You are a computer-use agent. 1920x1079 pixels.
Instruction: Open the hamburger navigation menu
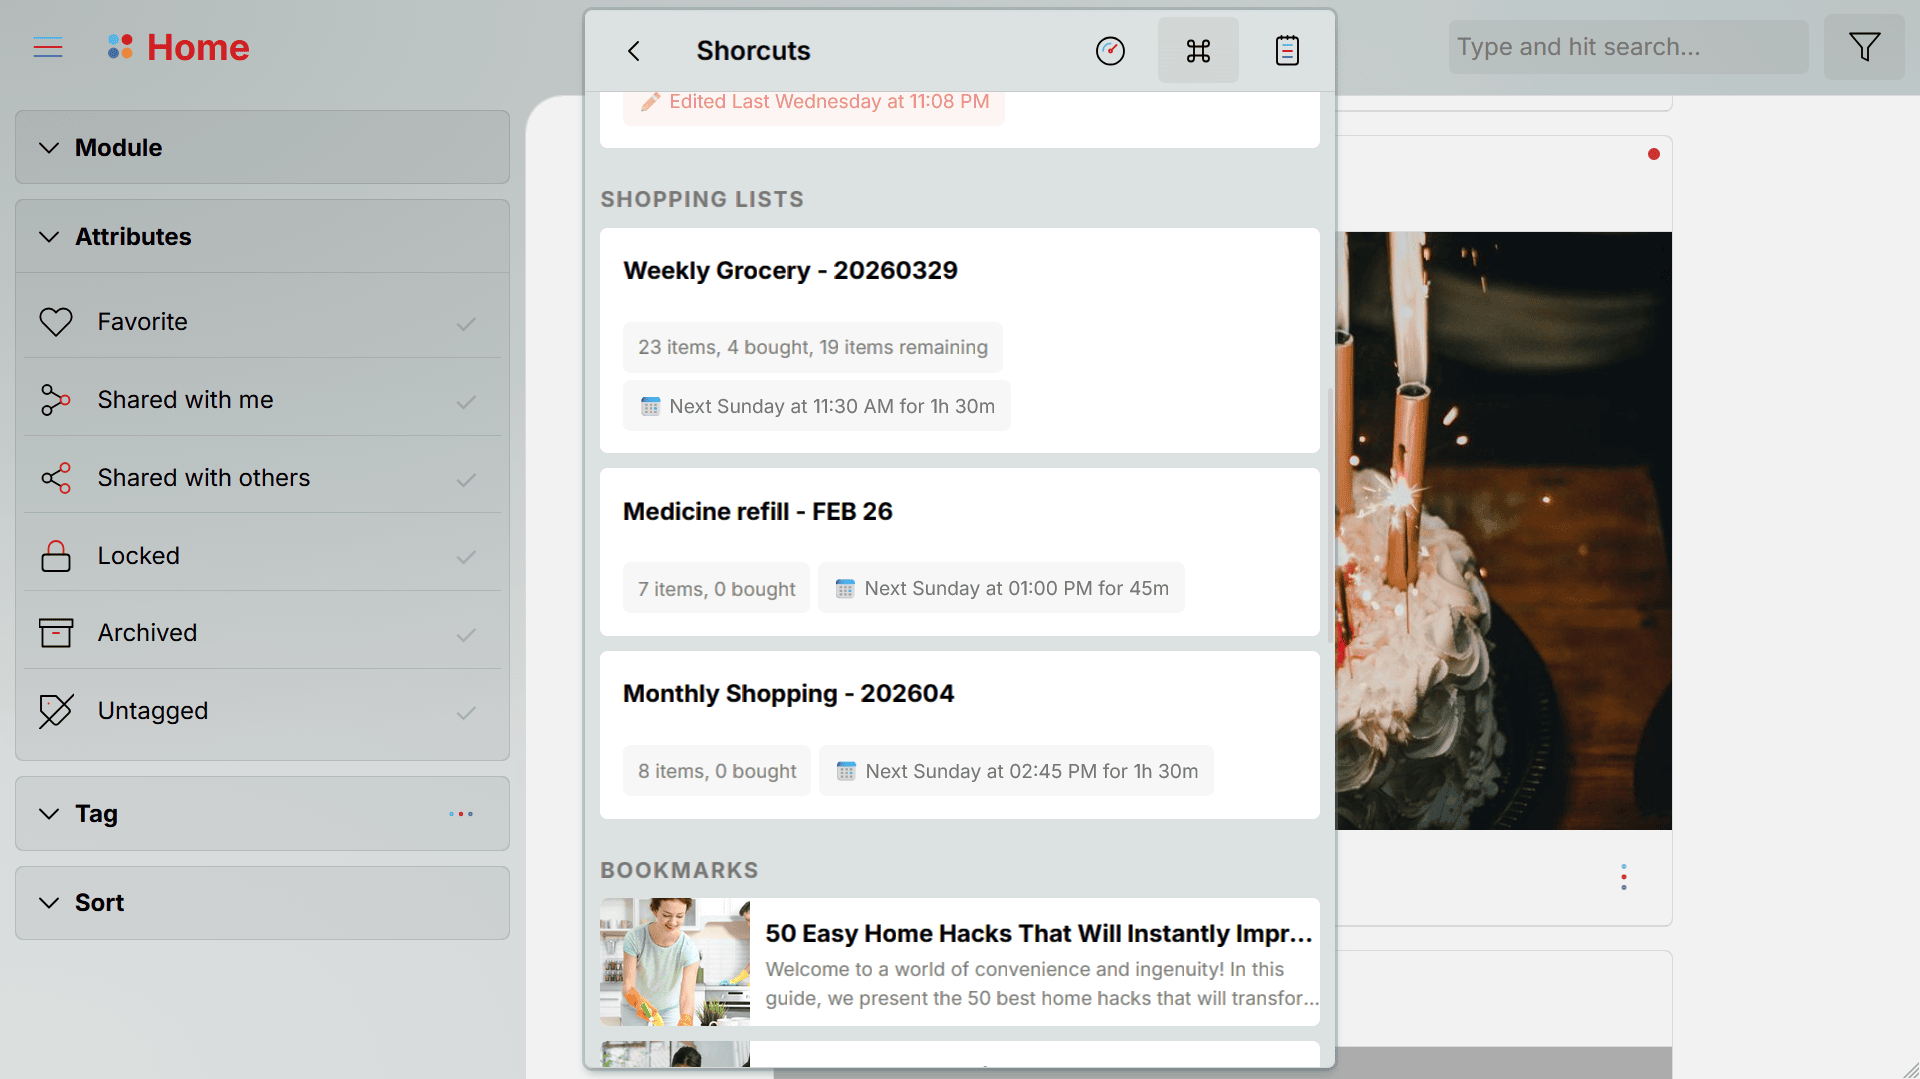[47, 47]
